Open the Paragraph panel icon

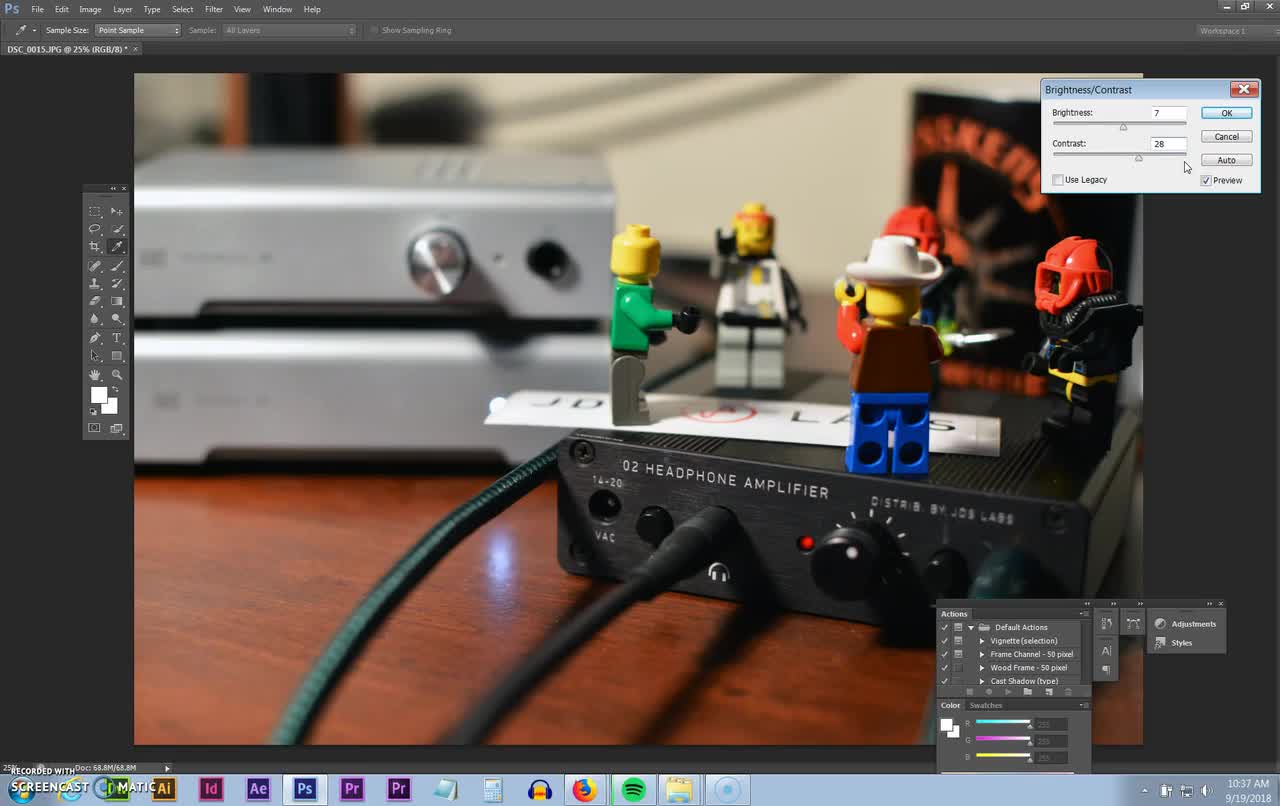[1106, 669]
